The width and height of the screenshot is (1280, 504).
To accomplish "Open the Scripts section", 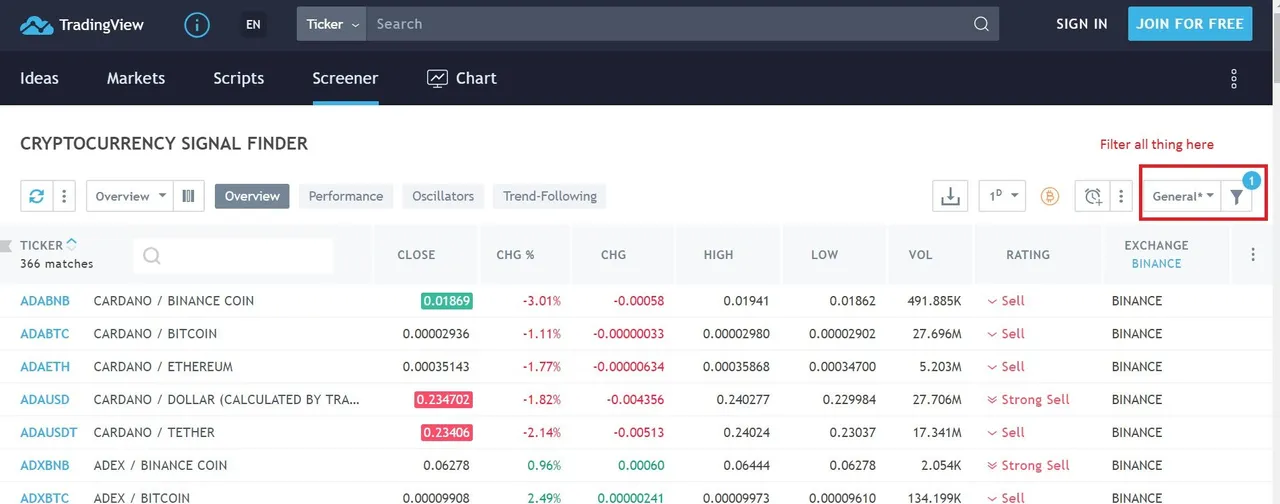I will click(x=239, y=78).
